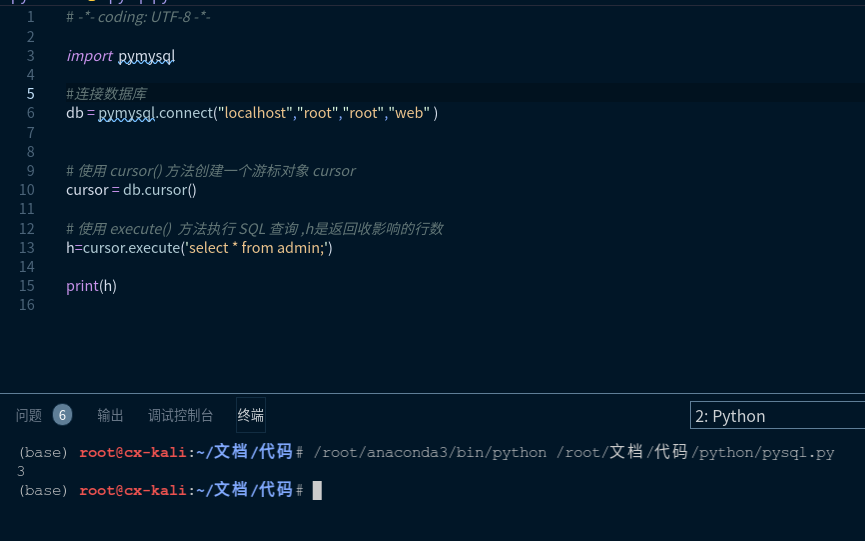The height and width of the screenshot is (541, 865).
Task: Click line number 5 in the gutter
Action: coord(30,94)
